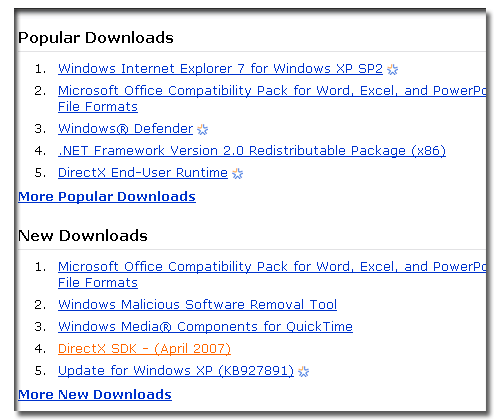Click File Formats text in New Downloads
This screenshot has height=420, width=500.
pyautogui.click(x=98, y=283)
